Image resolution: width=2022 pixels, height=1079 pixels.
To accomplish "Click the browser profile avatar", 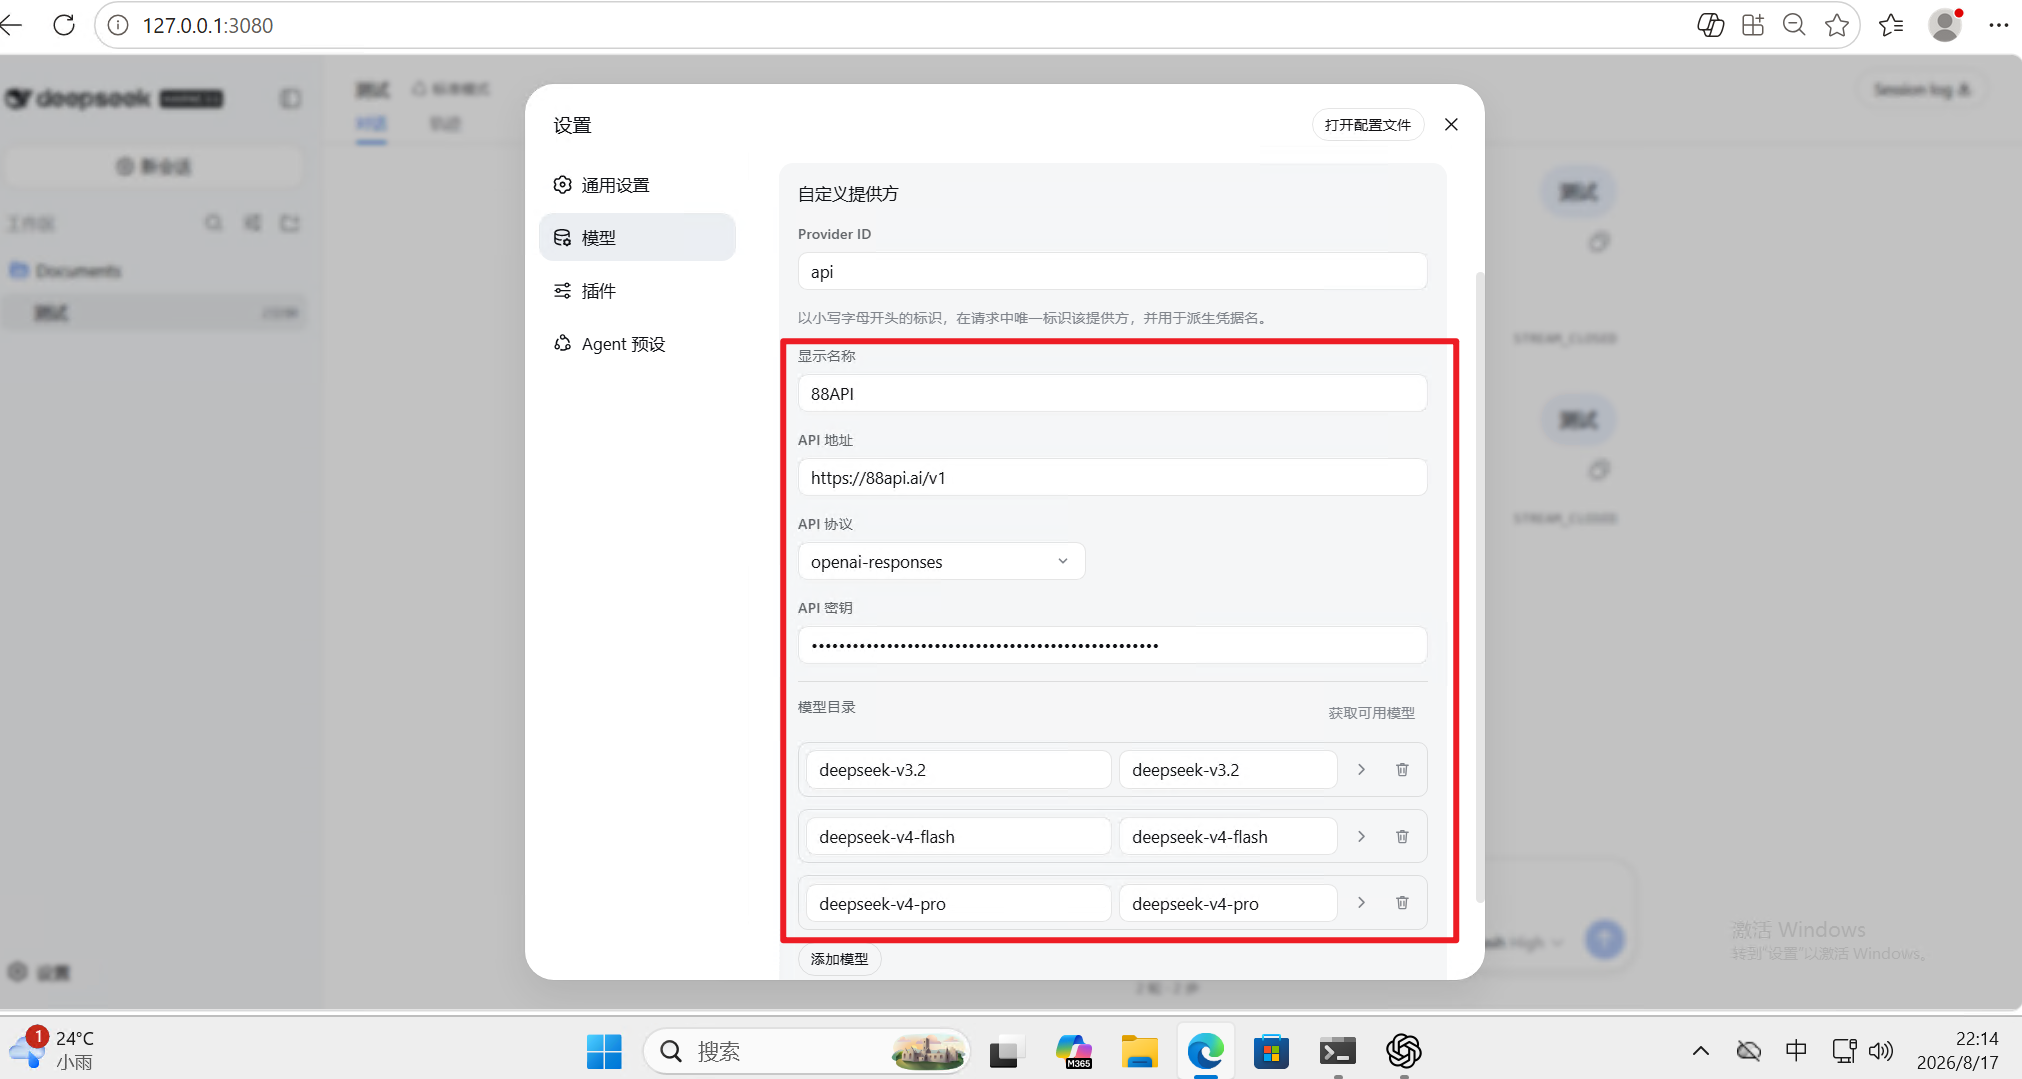I will 1945,25.
